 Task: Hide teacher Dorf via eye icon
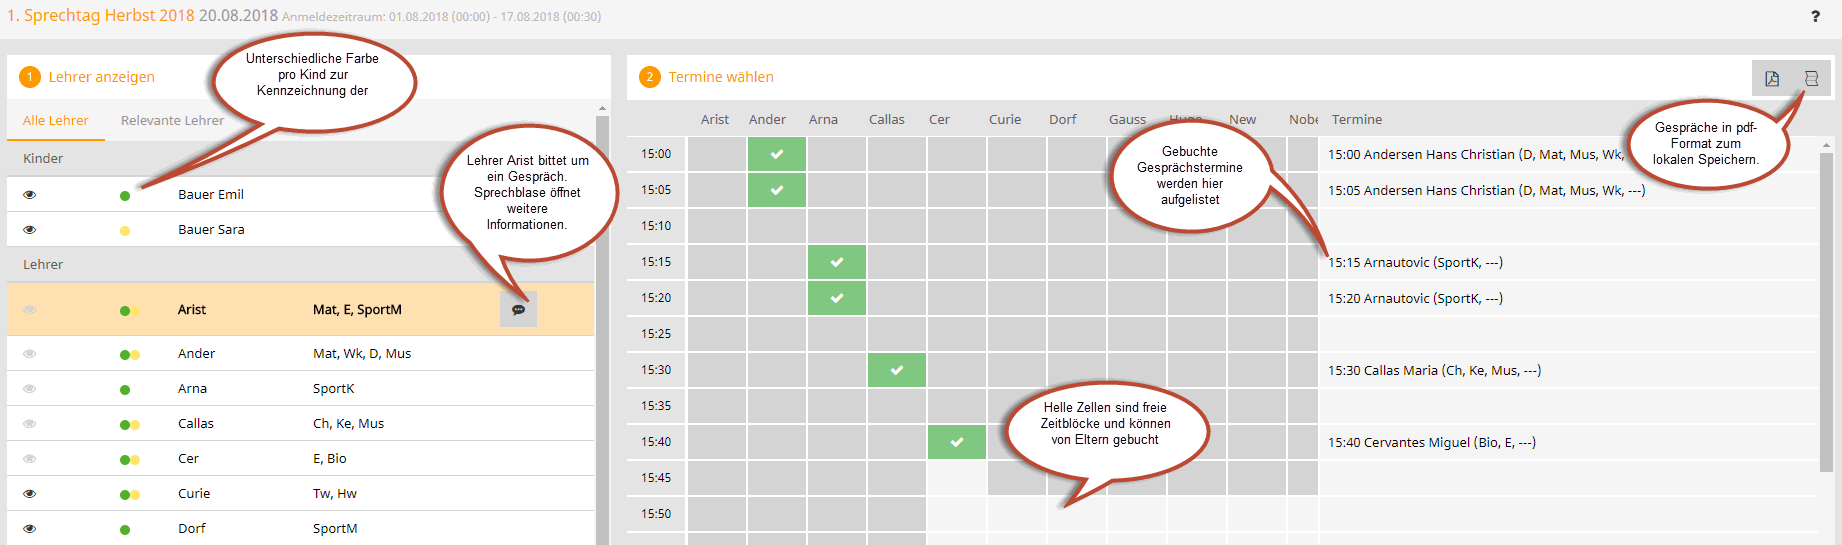pos(29,529)
